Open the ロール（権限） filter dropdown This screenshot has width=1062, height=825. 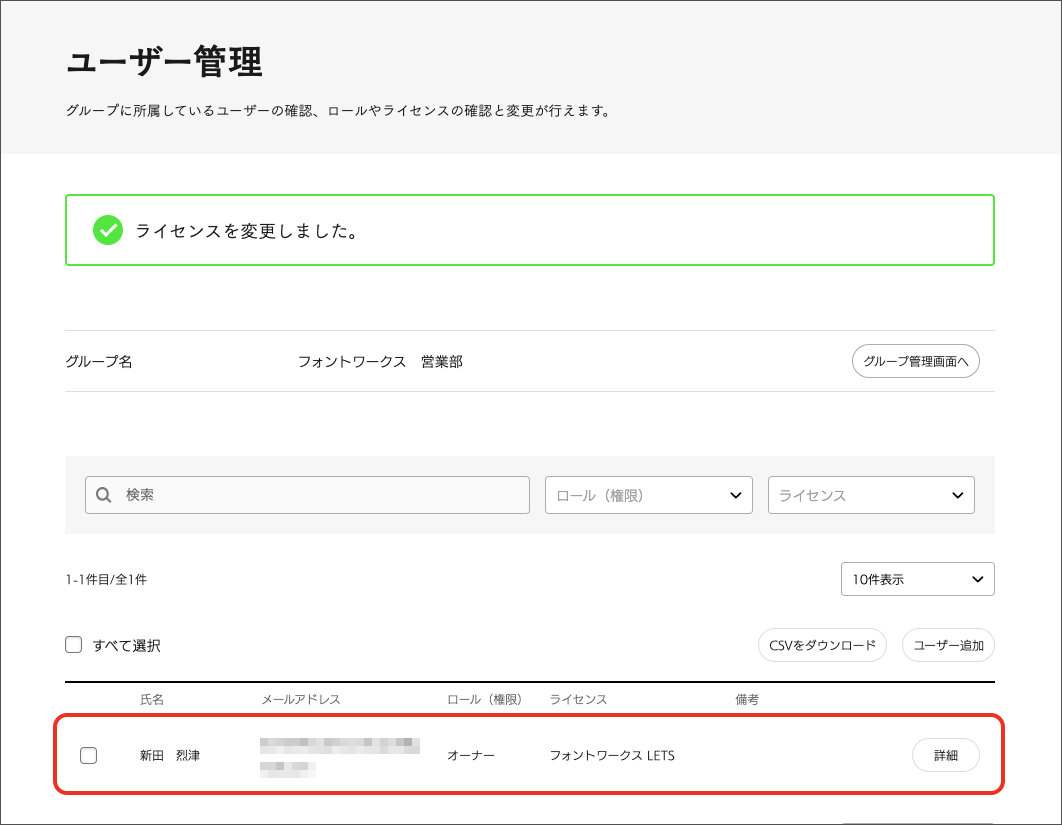tap(648, 495)
